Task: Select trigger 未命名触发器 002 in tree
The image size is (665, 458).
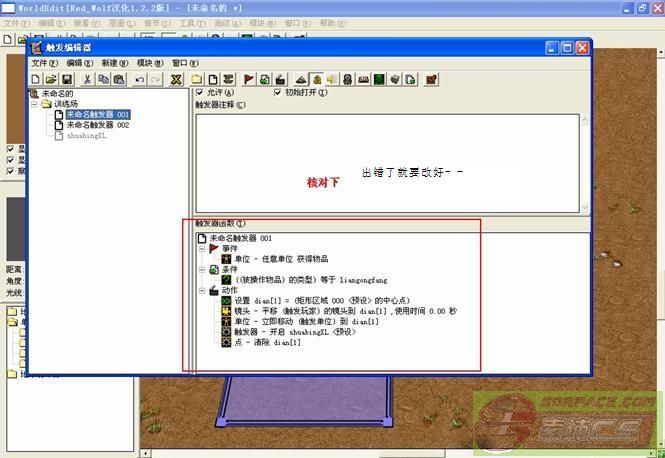Action: pyautogui.click(x=97, y=125)
